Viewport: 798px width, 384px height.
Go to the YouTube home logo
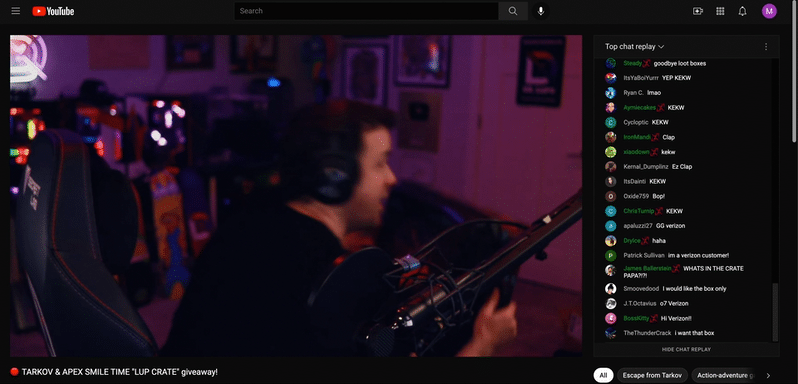[x=53, y=11]
